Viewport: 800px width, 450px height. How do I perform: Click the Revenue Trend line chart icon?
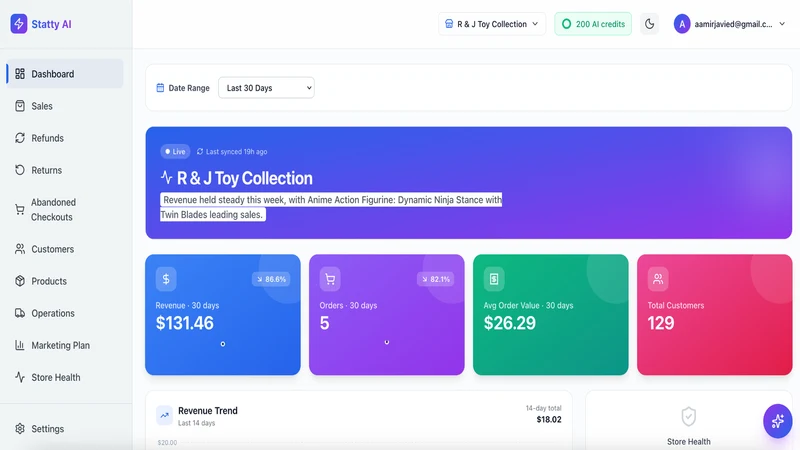[x=164, y=415]
